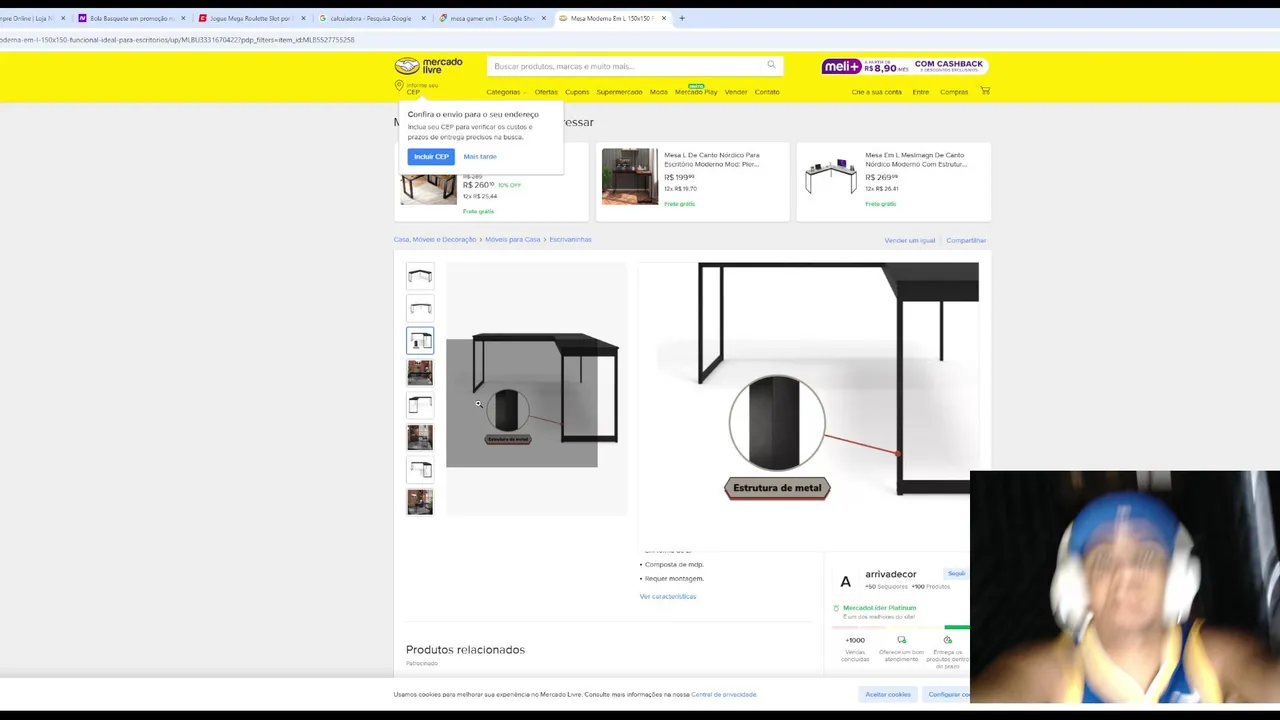Viewport: 1280px width, 720px height.
Task: Click the search magnifier icon
Action: (771, 65)
